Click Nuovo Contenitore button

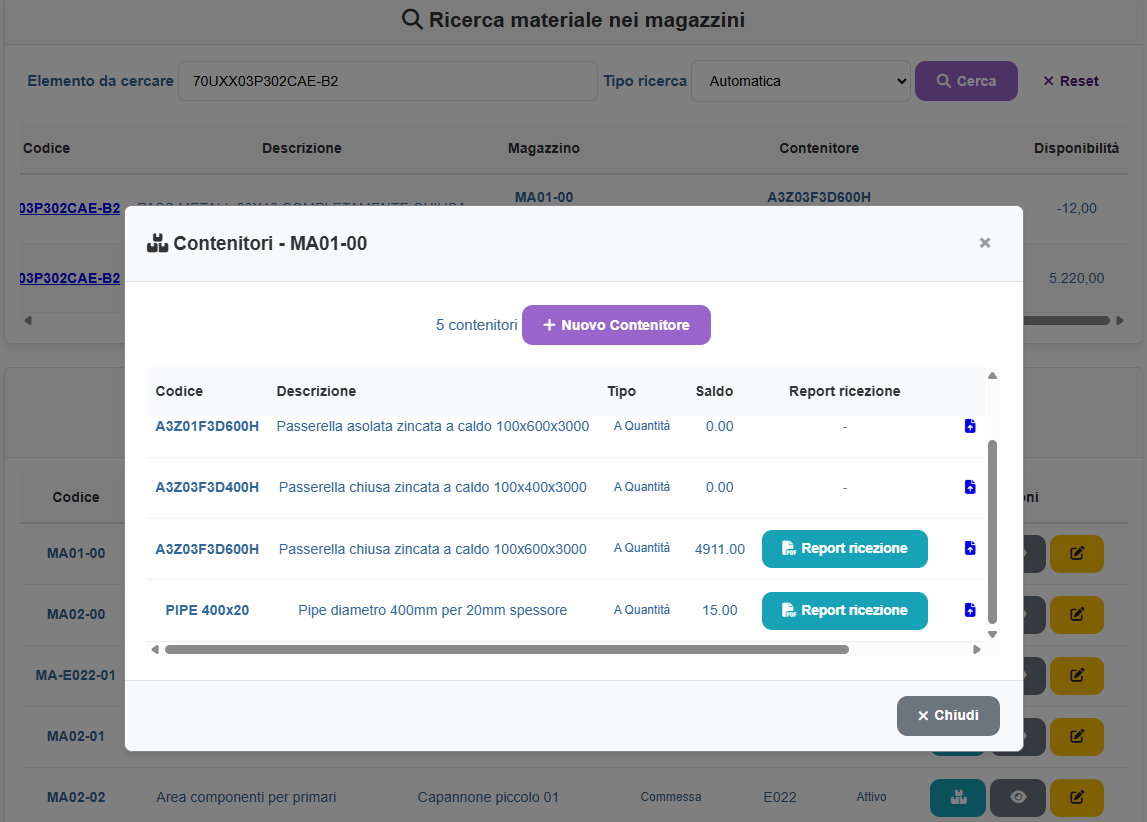point(617,325)
